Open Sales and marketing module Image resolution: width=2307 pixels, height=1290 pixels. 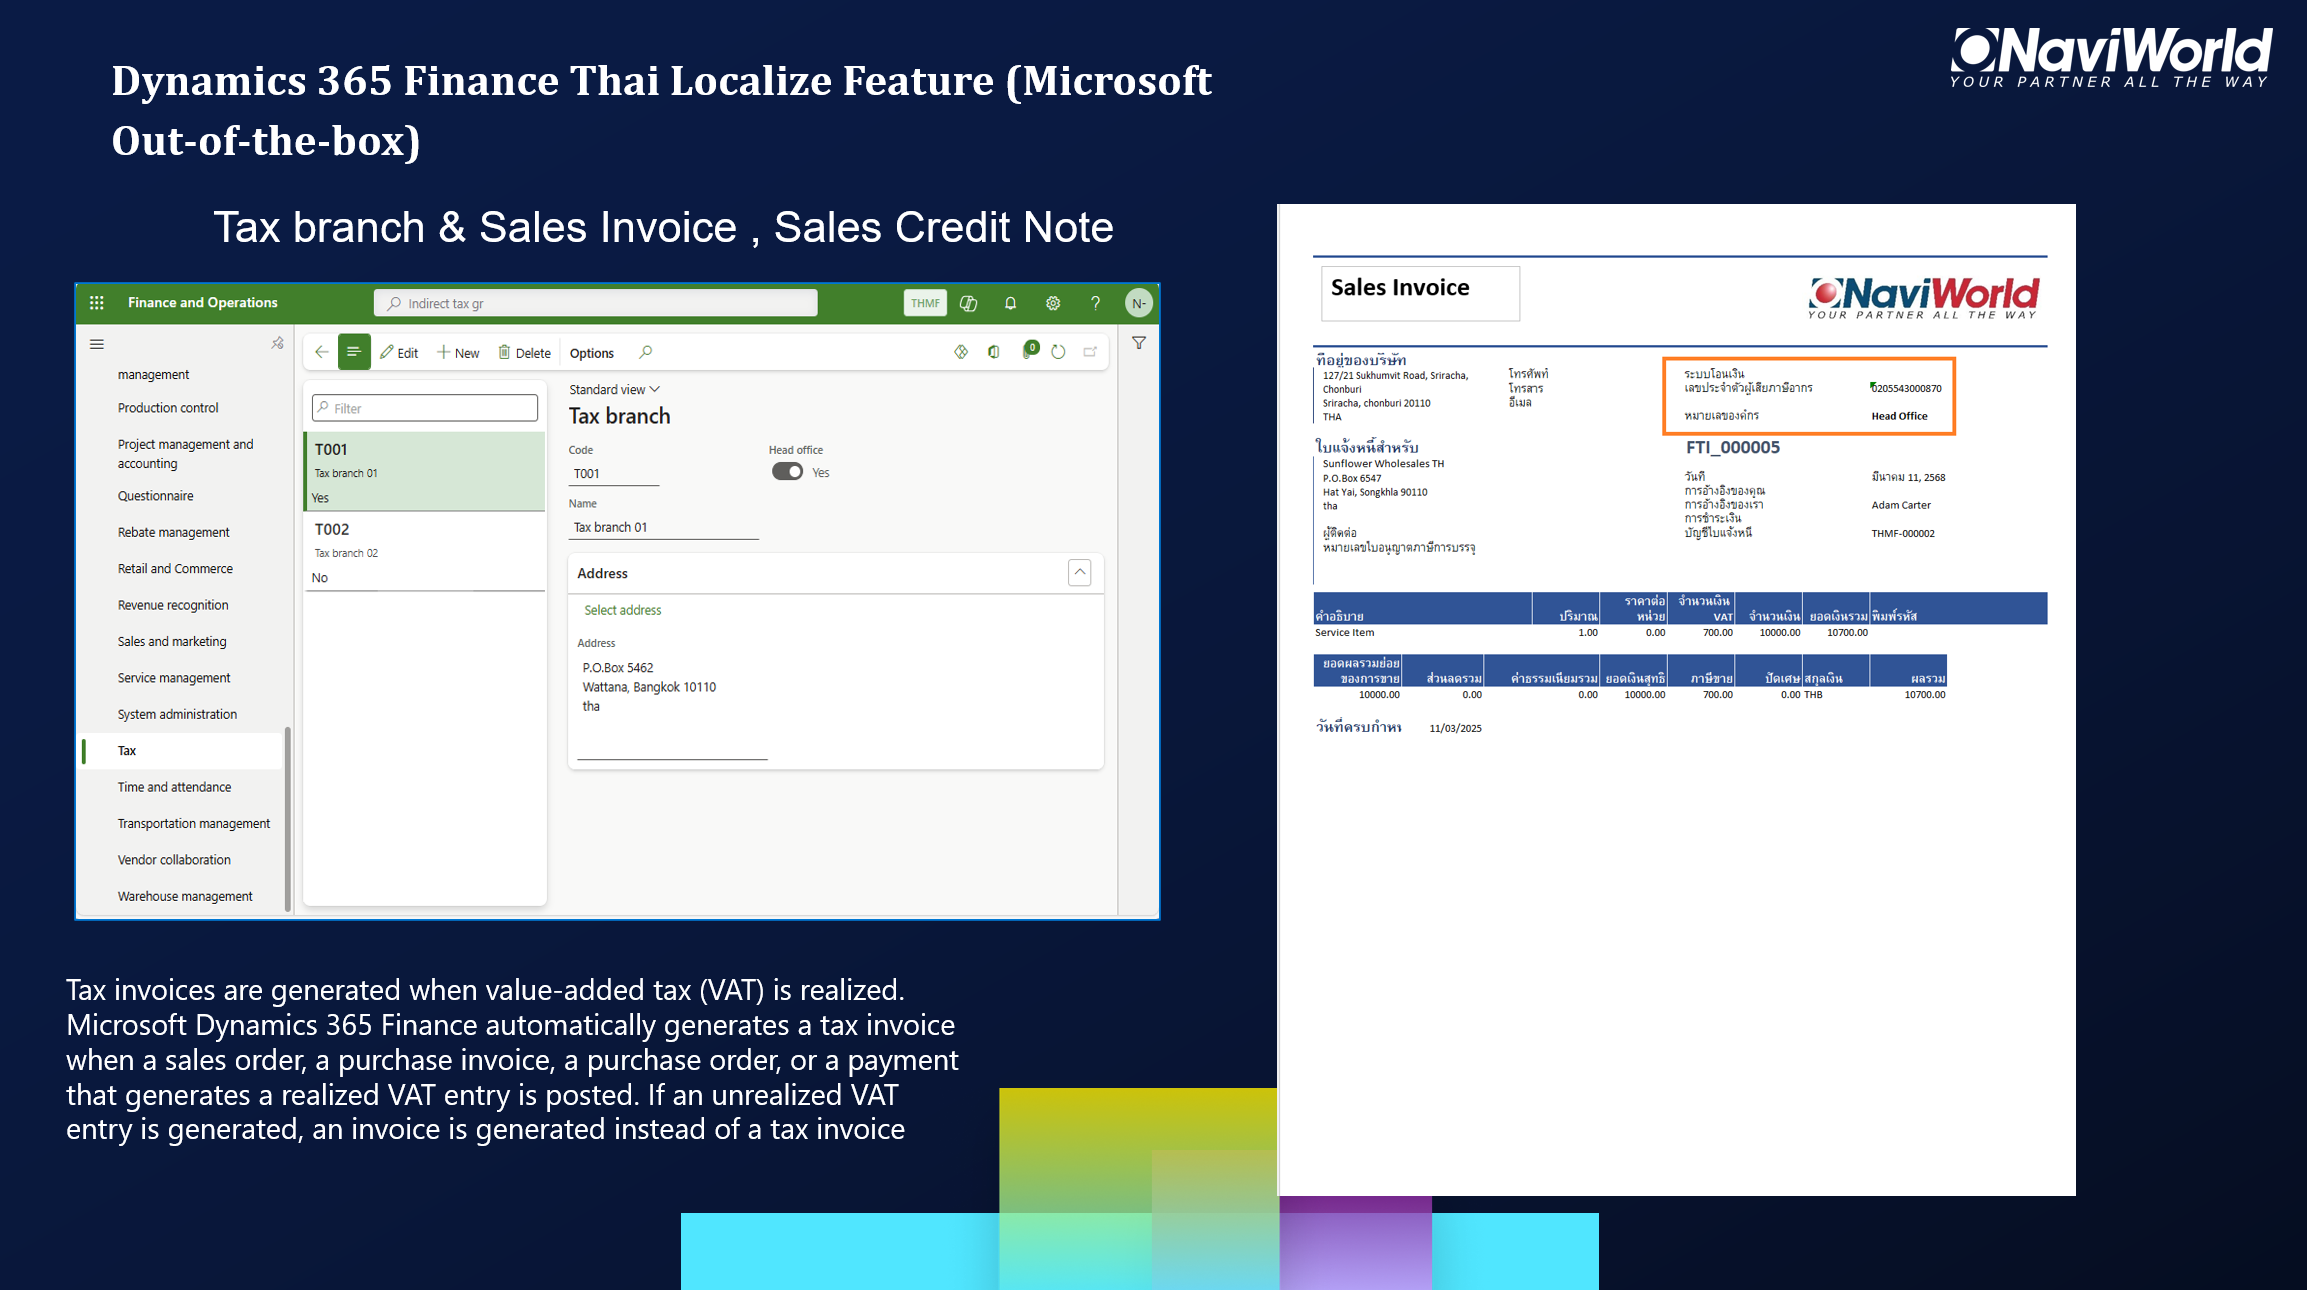coord(172,642)
